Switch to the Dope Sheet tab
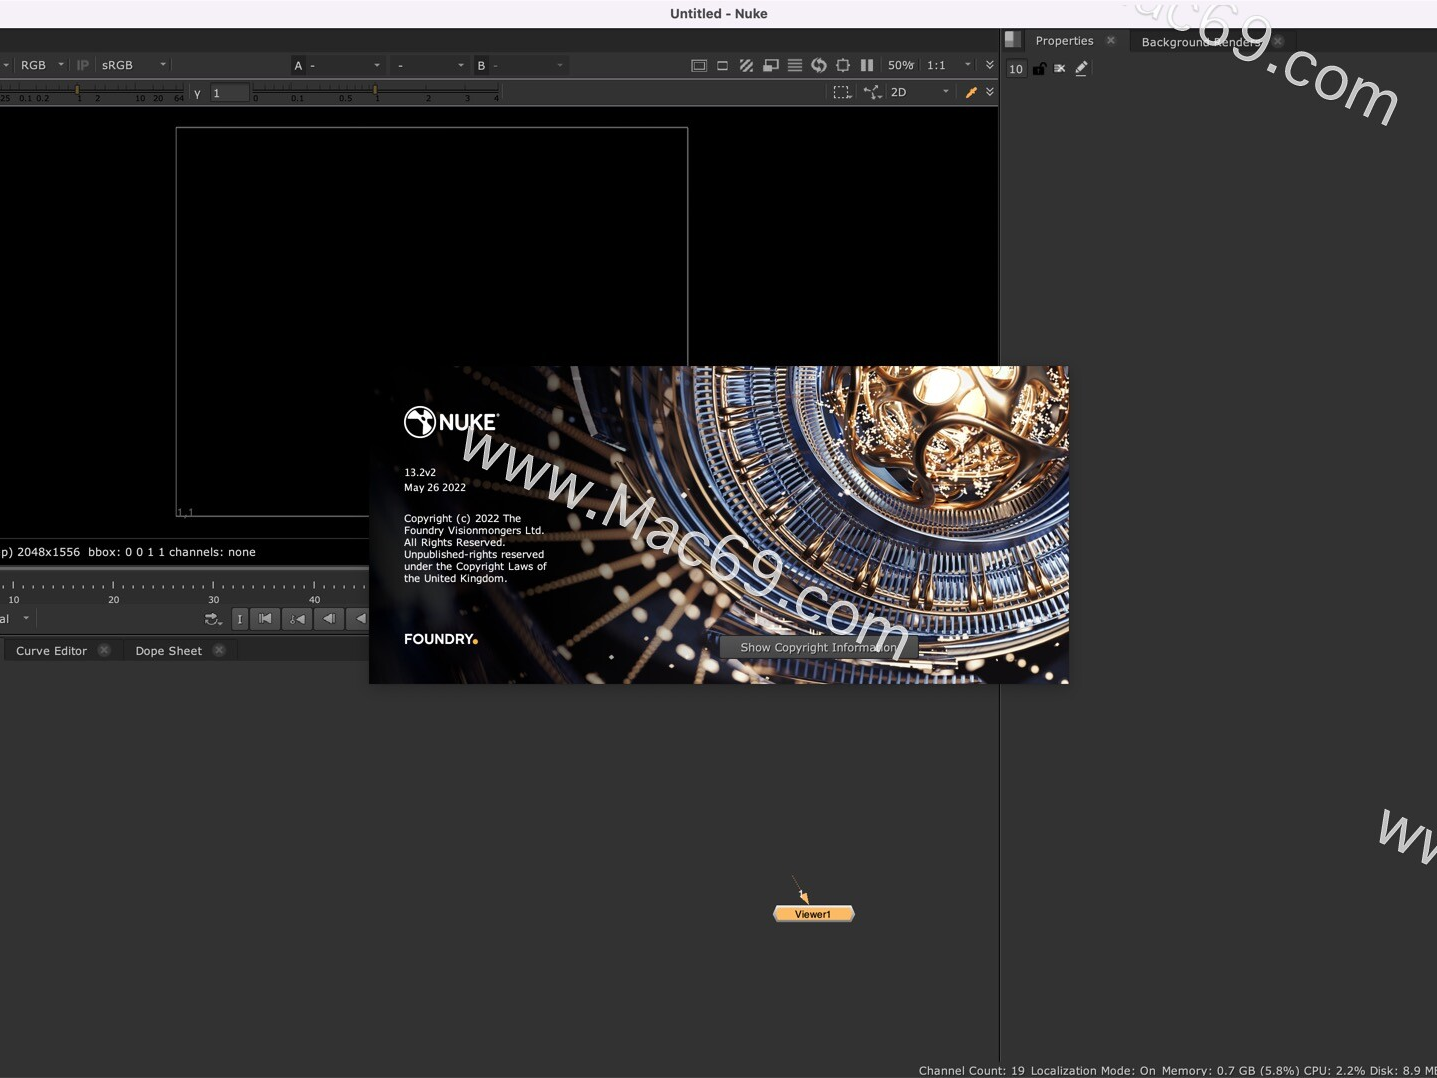The width and height of the screenshot is (1437, 1078). click(168, 650)
